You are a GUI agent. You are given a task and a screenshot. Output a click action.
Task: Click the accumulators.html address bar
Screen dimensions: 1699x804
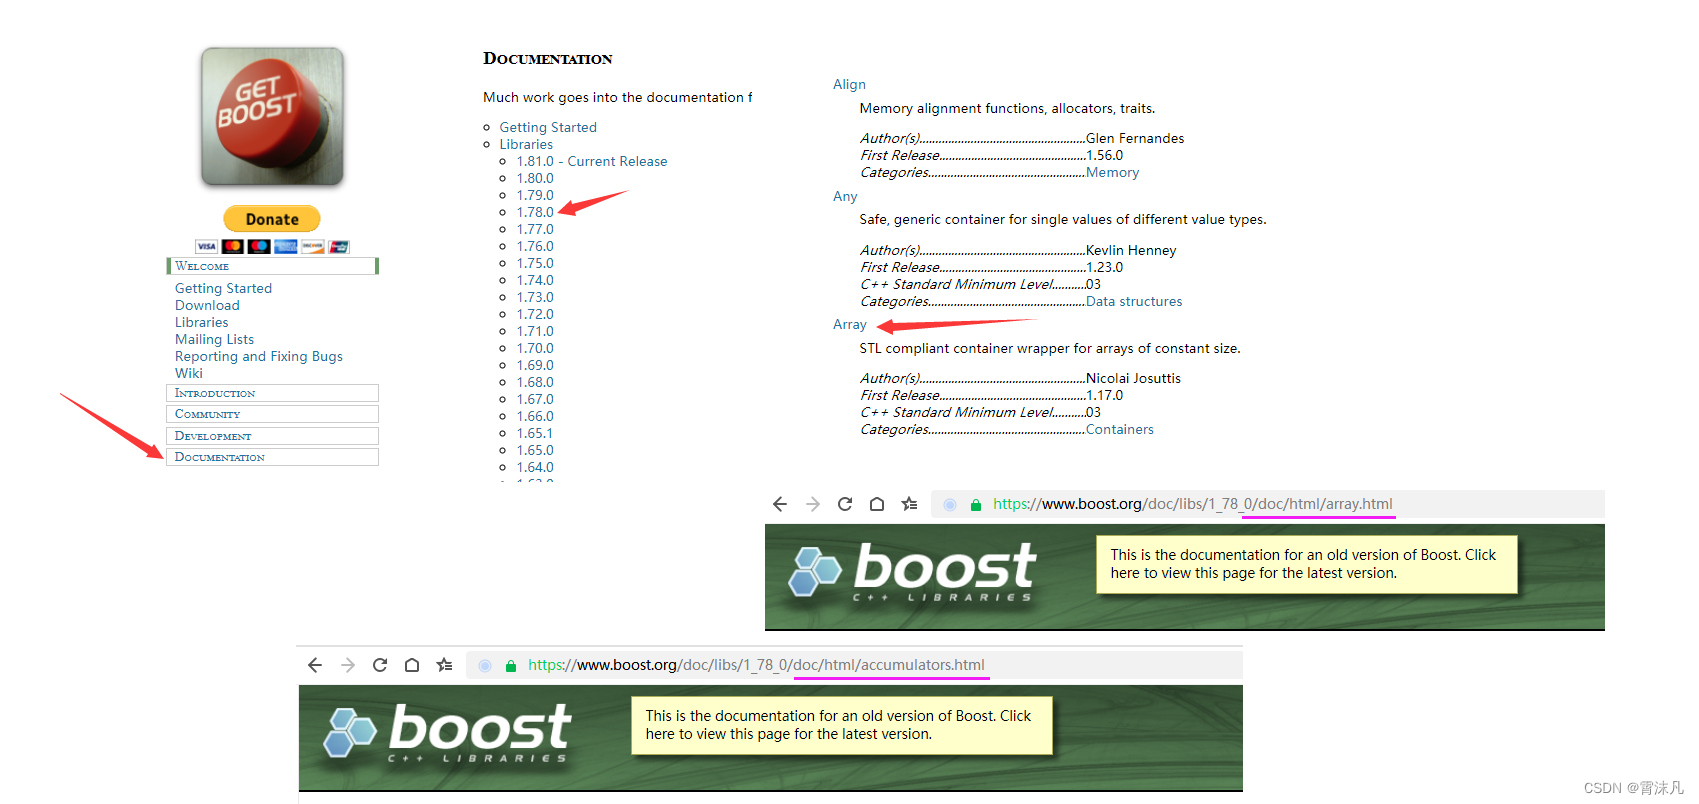(854, 665)
